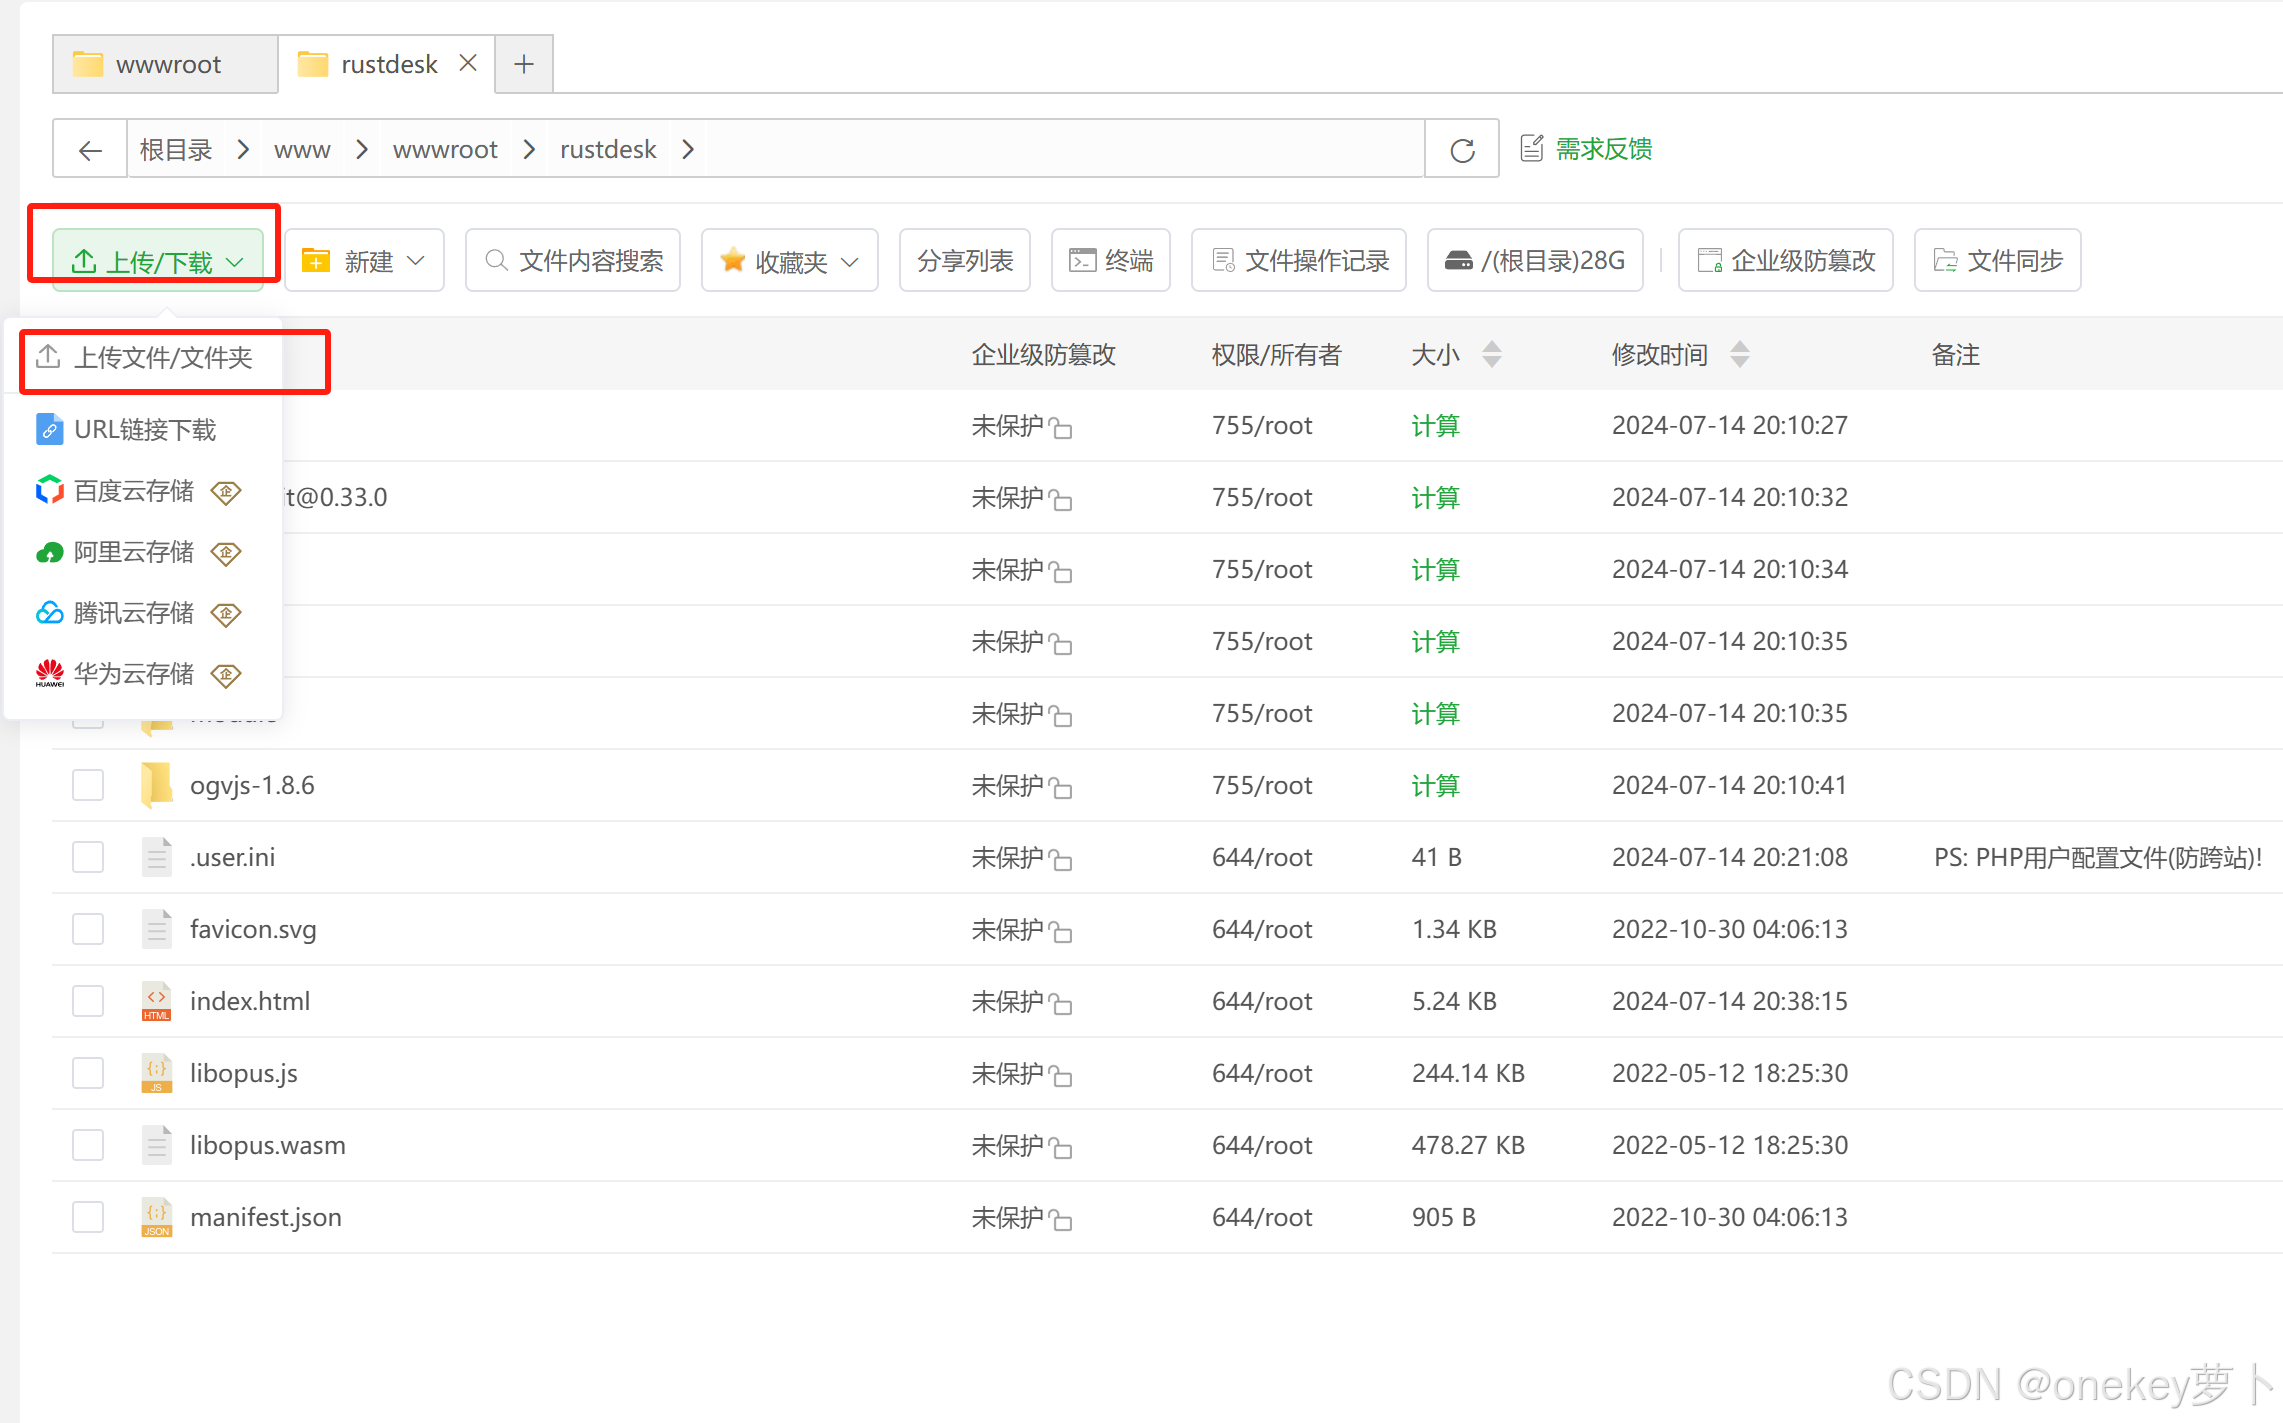Click rustdesk breadcrumb segment
The width and height of the screenshot is (2283, 1423).
608,150
